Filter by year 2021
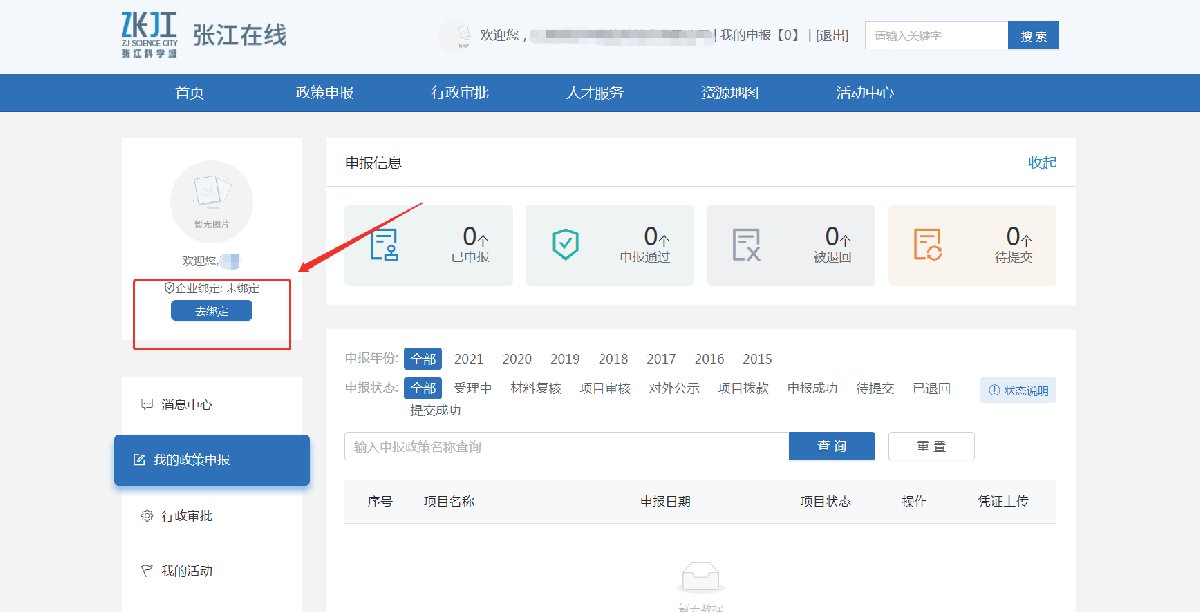The width and height of the screenshot is (1200, 612). point(469,359)
